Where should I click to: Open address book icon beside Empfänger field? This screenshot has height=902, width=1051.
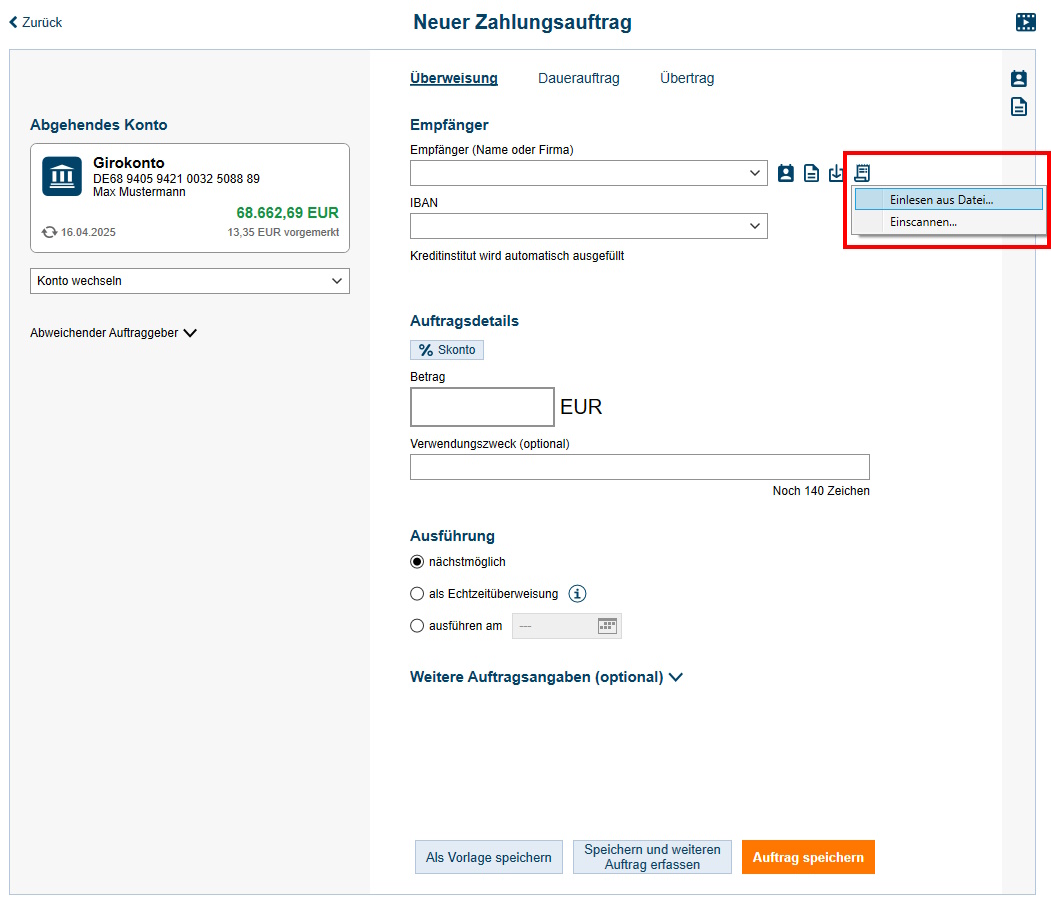(x=786, y=173)
